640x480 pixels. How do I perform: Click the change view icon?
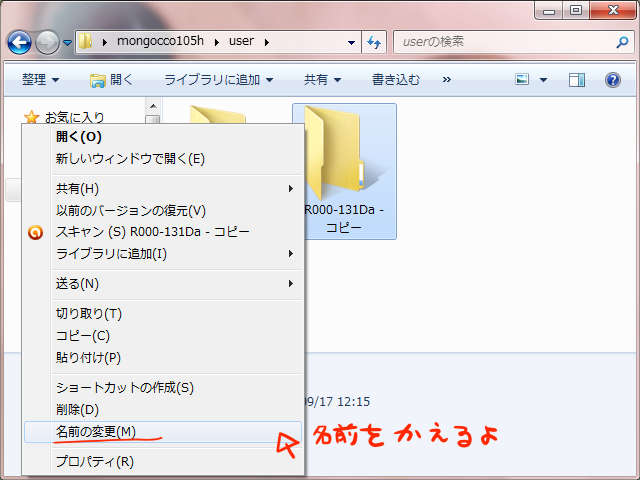coord(523,80)
